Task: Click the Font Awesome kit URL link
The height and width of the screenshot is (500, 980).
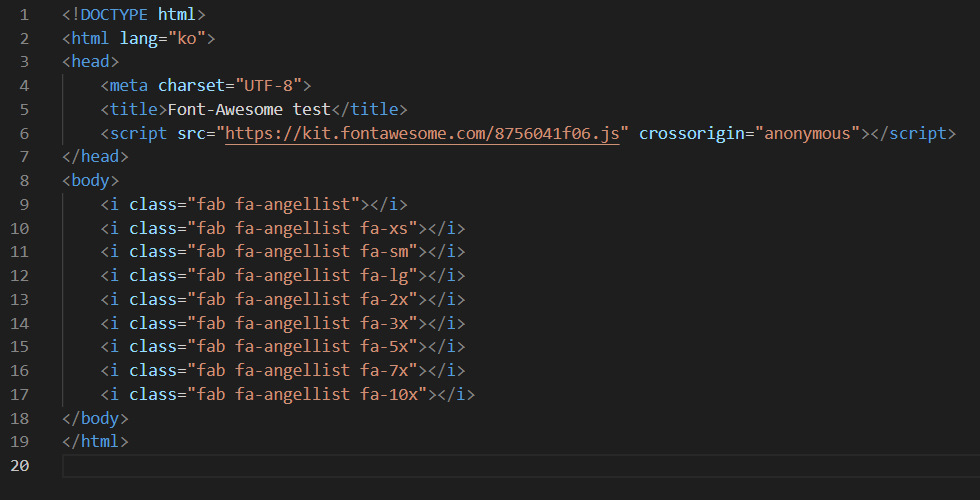Action: coord(422,133)
